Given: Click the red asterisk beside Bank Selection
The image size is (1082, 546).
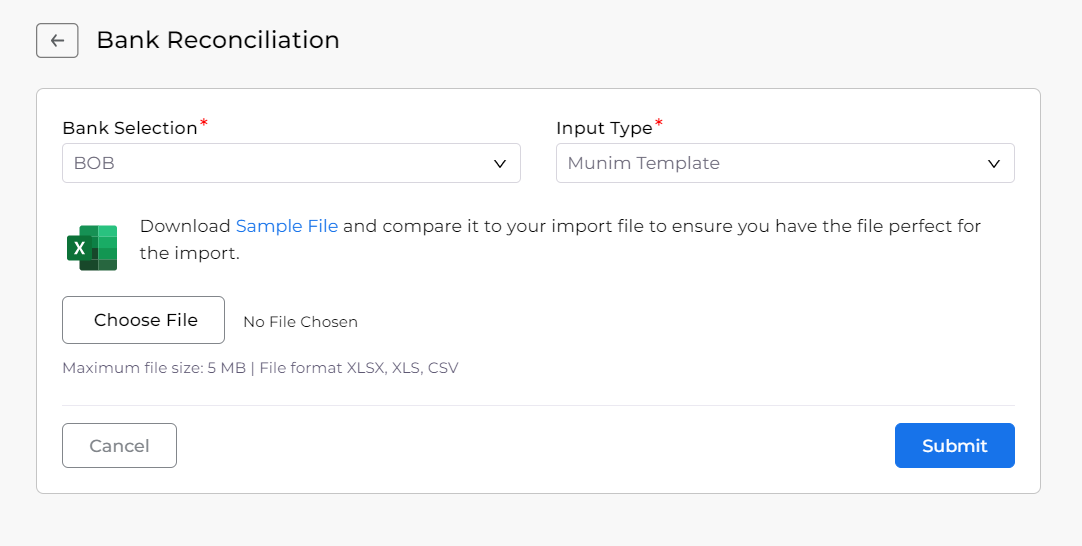Looking at the screenshot, I should tap(204, 123).
